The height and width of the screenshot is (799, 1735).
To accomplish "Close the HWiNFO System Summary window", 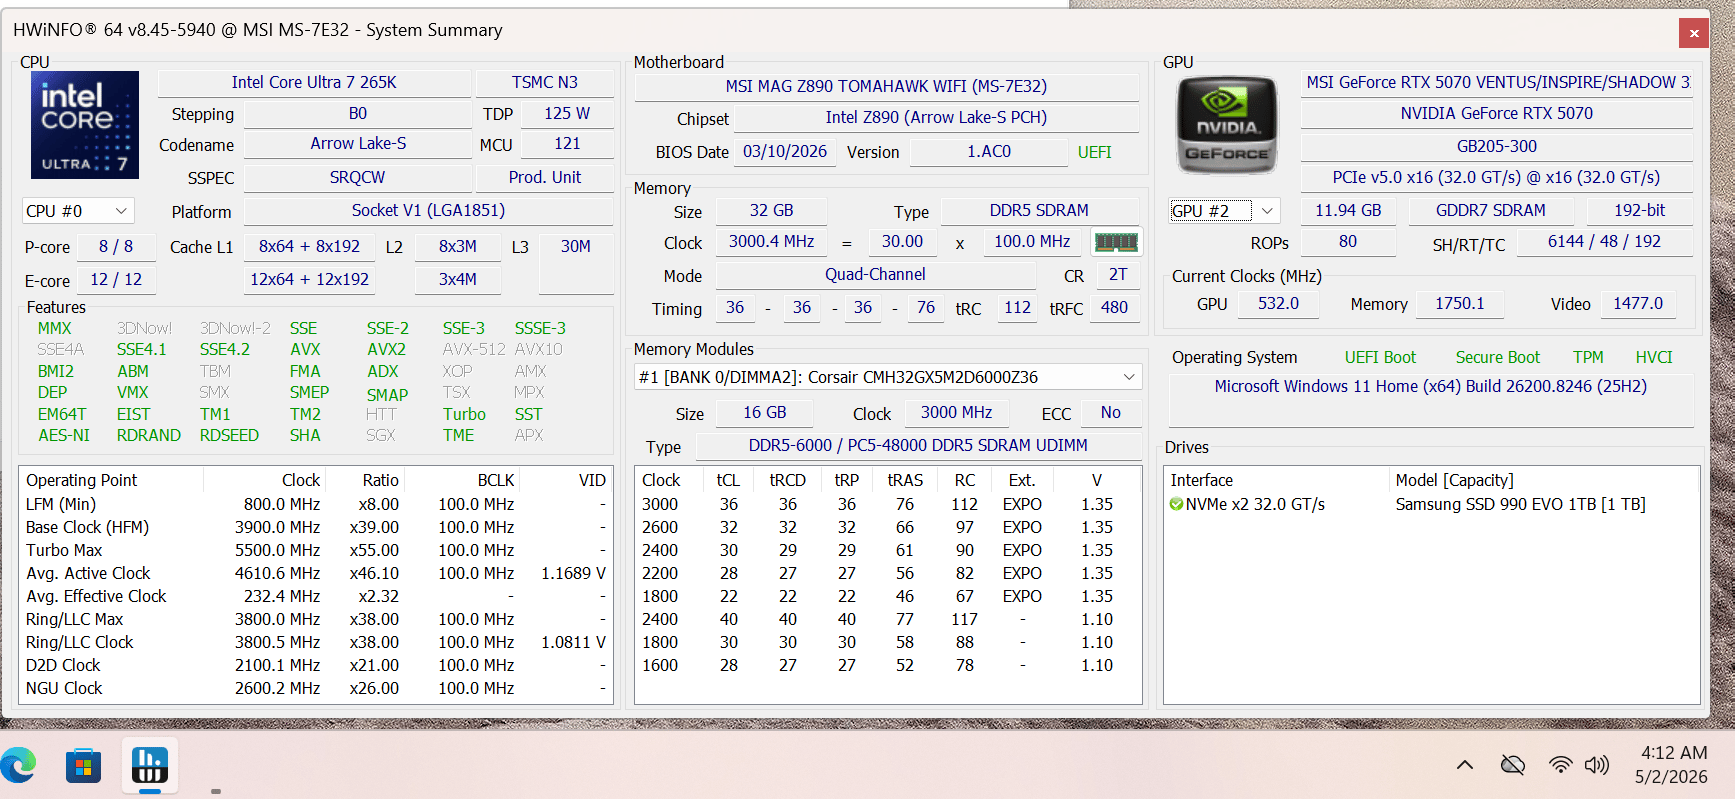I will point(1694,33).
